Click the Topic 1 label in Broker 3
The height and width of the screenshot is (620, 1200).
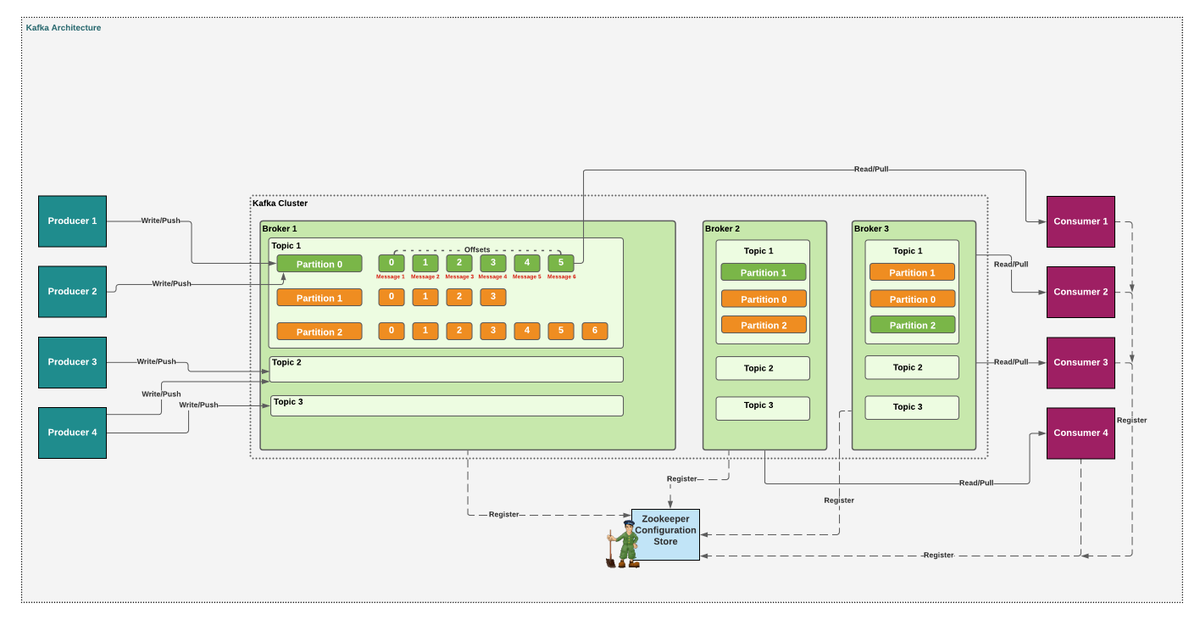pos(908,251)
